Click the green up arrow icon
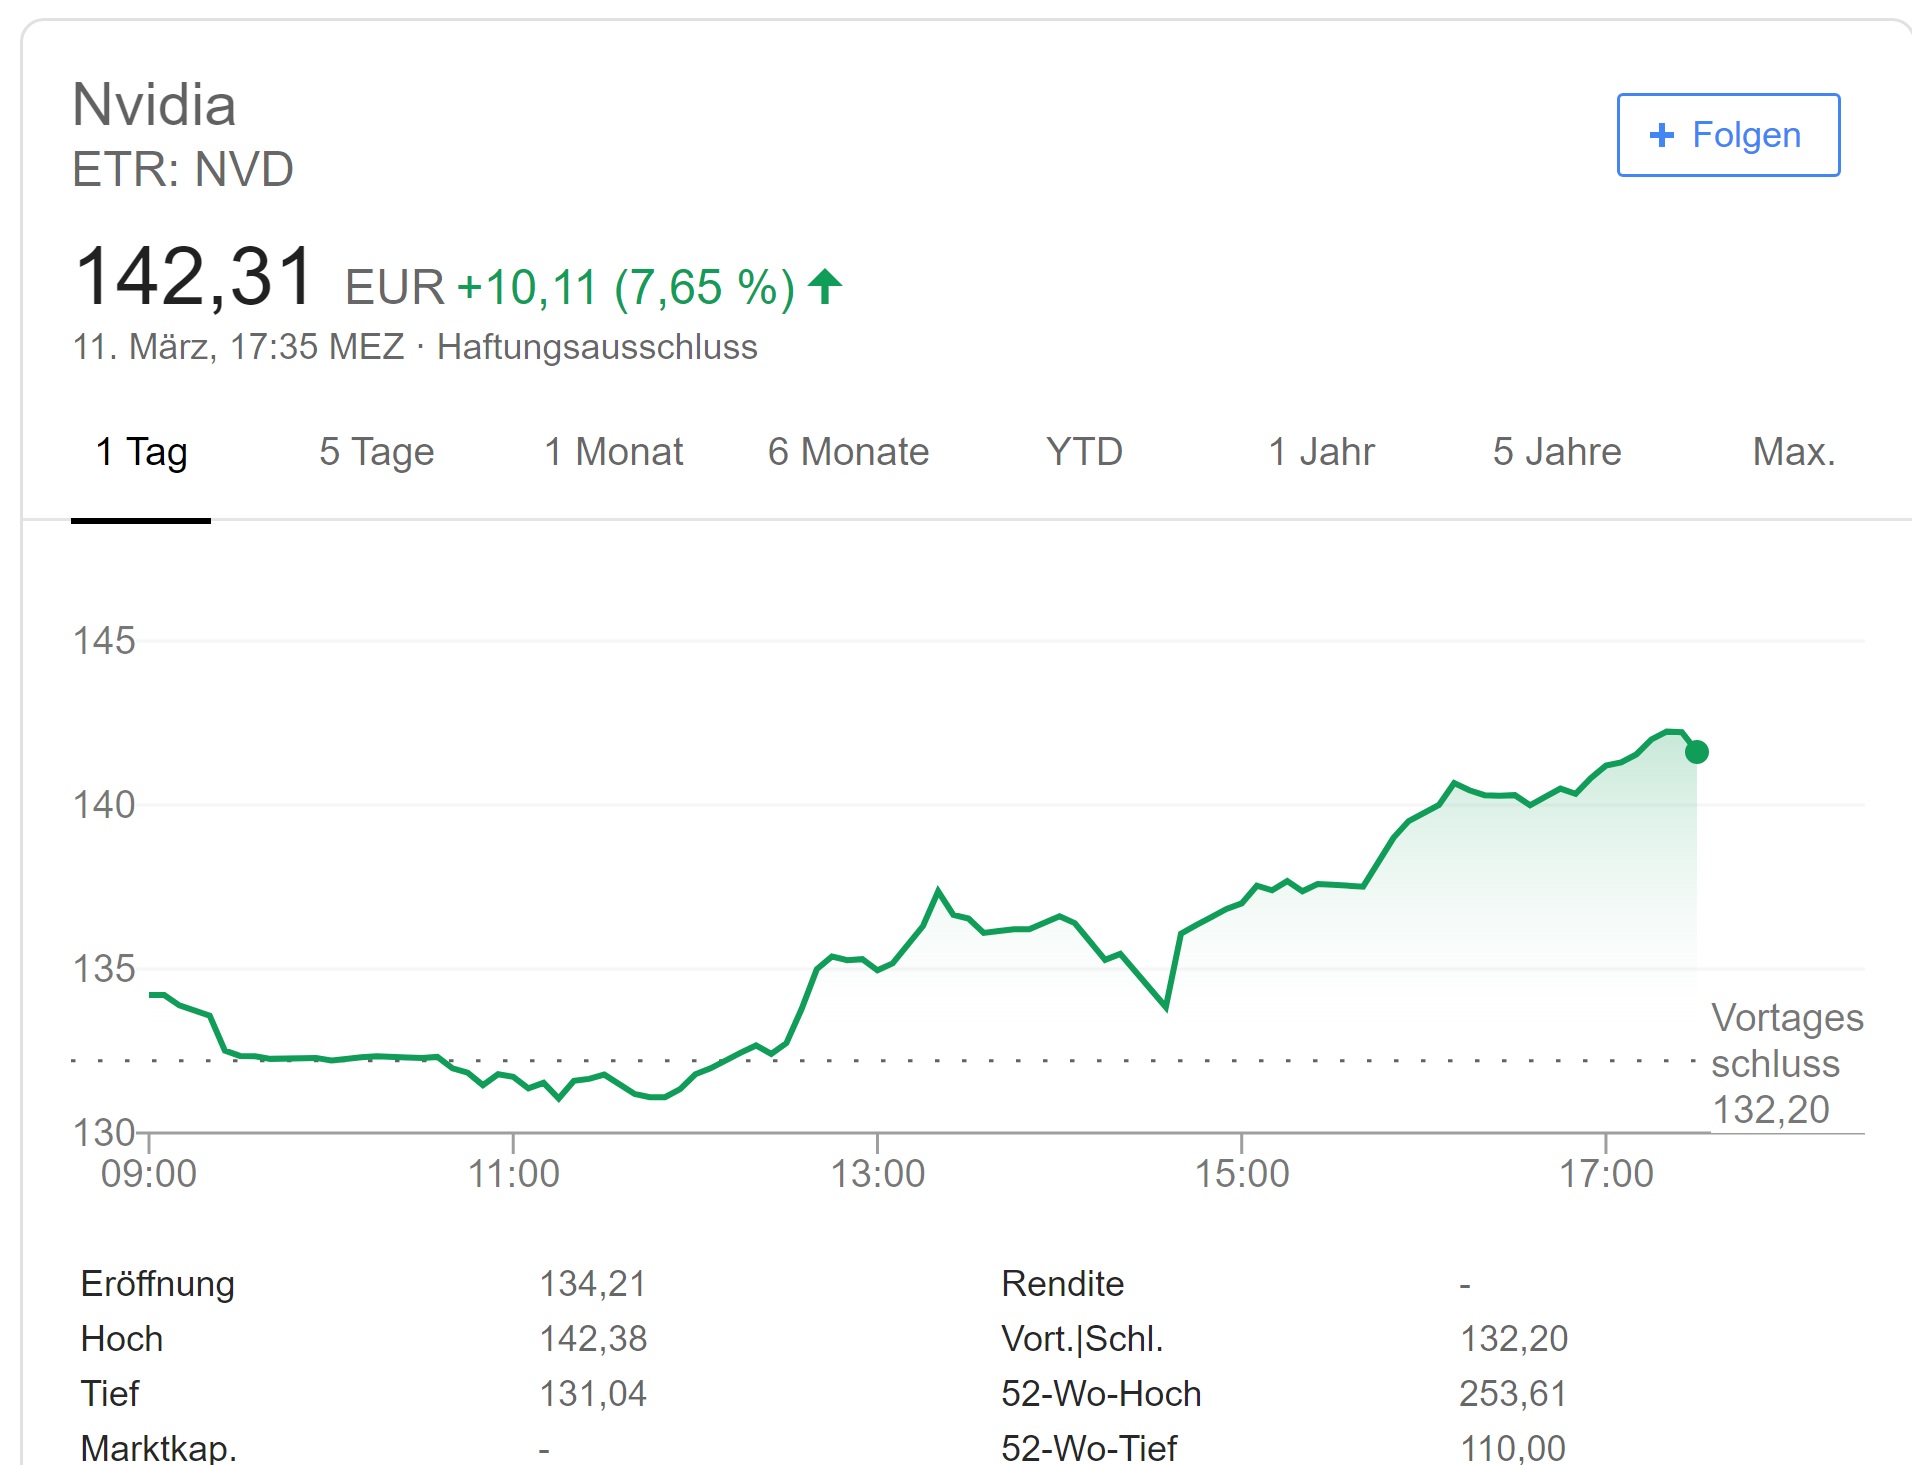Image resolution: width=1912 pixels, height=1465 pixels. point(825,287)
